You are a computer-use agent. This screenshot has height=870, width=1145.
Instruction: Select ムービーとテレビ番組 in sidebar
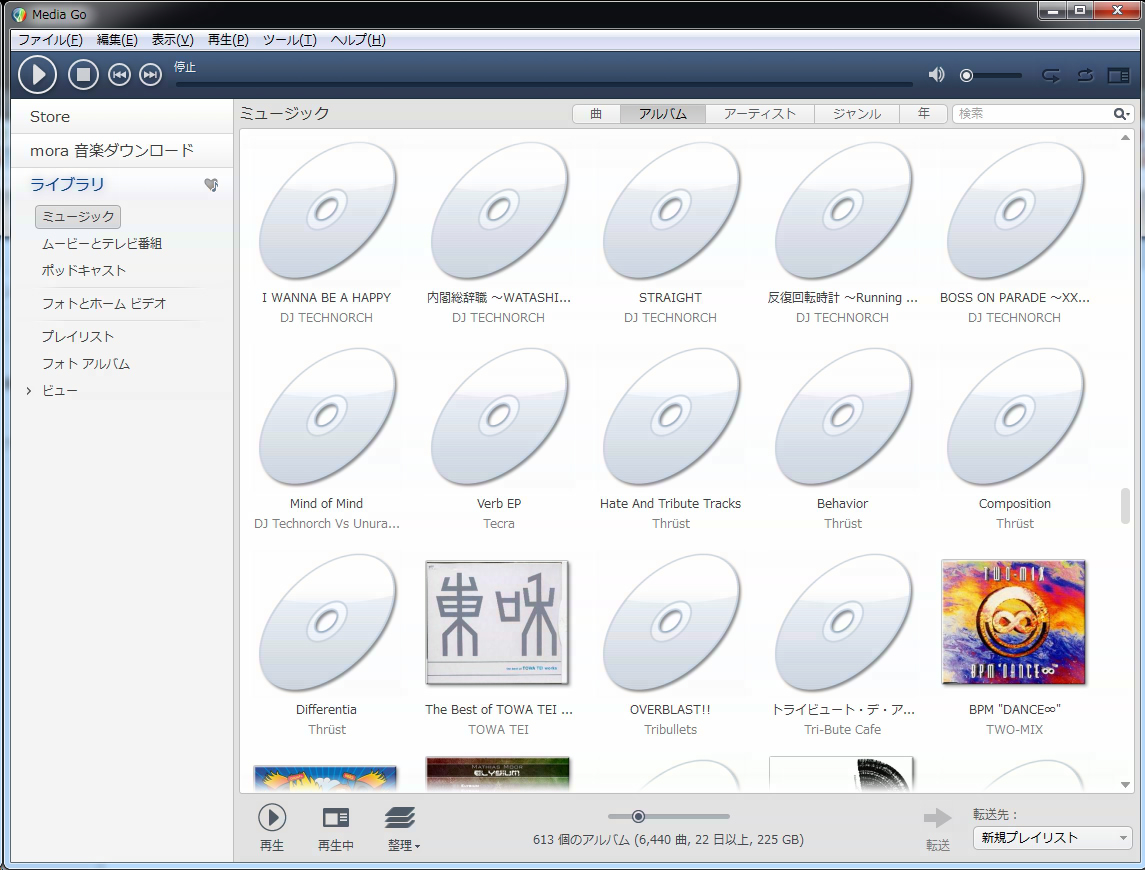pos(102,243)
